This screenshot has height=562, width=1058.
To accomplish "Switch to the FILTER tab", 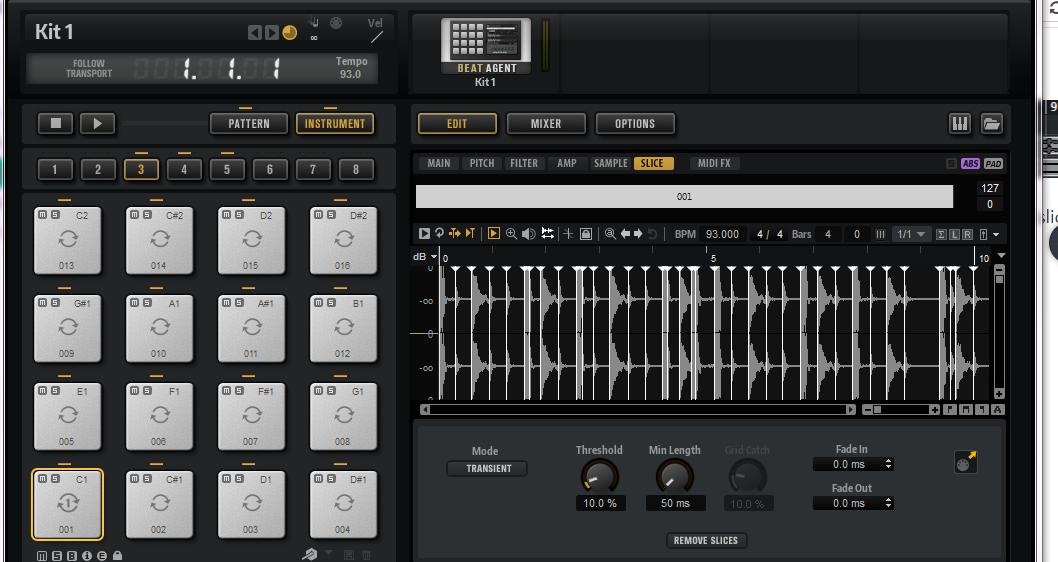I will (x=524, y=163).
